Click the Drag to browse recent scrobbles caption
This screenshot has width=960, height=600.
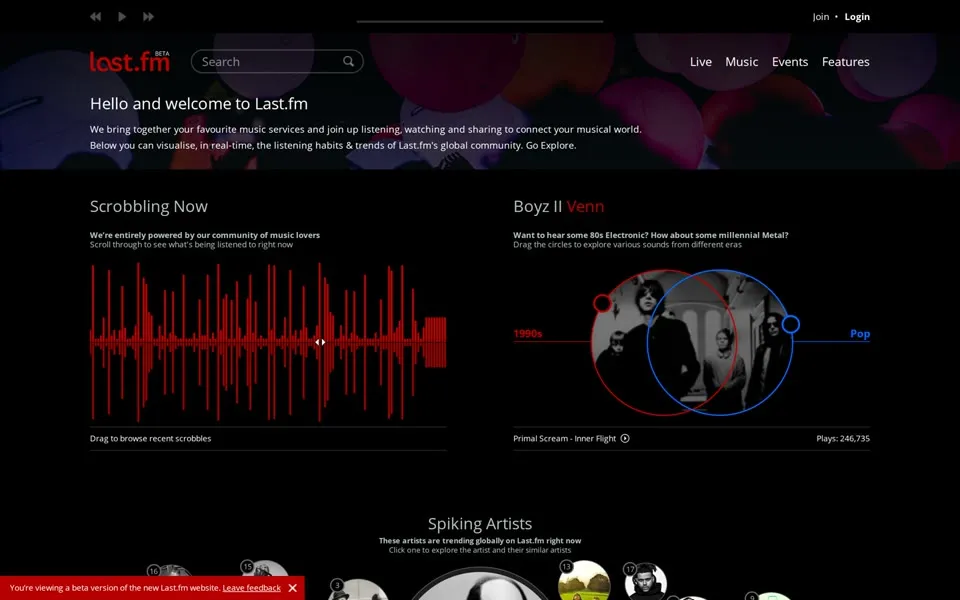tap(151, 438)
